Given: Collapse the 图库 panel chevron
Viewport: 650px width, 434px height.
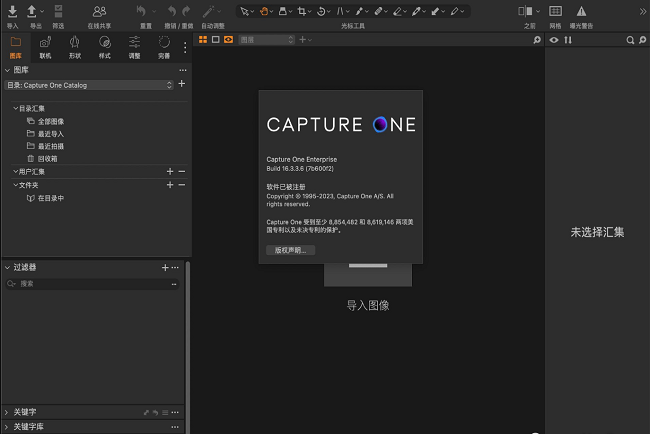Looking at the screenshot, I should 7,70.
